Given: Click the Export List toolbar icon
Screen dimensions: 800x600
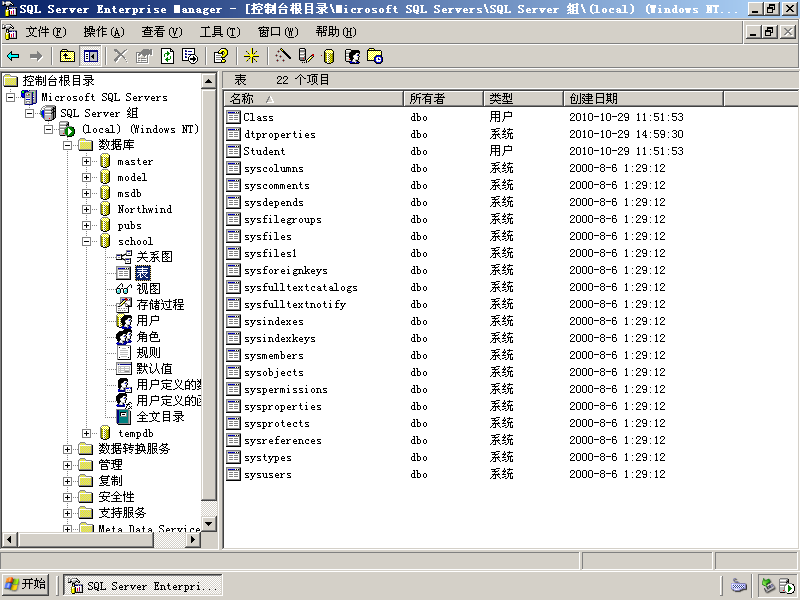Looking at the screenshot, I should coord(190,56).
